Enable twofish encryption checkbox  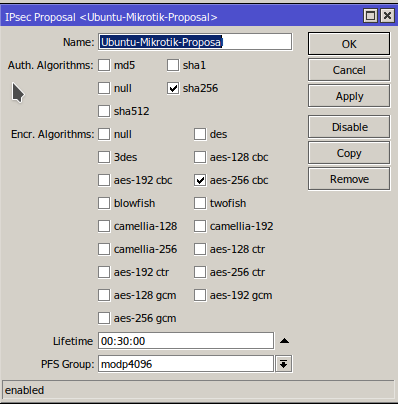point(200,203)
